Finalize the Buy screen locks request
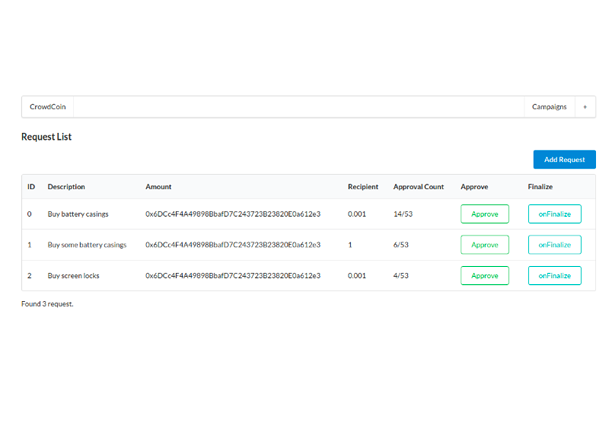 click(x=554, y=276)
